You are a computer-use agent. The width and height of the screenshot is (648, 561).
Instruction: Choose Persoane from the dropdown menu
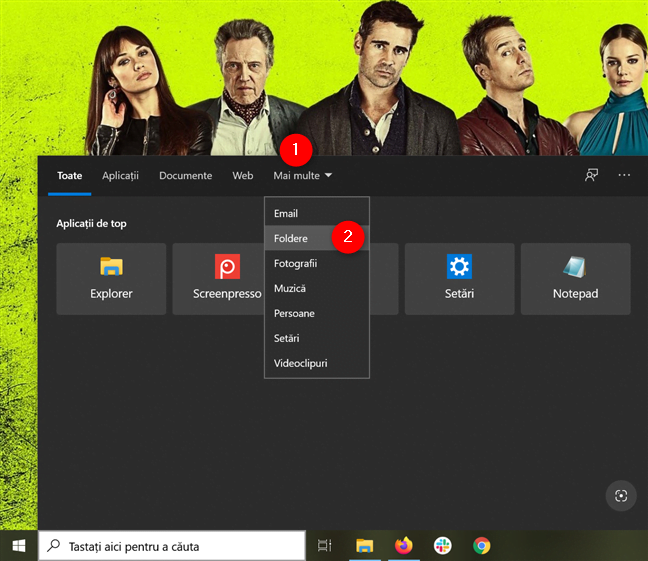point(317,313)
